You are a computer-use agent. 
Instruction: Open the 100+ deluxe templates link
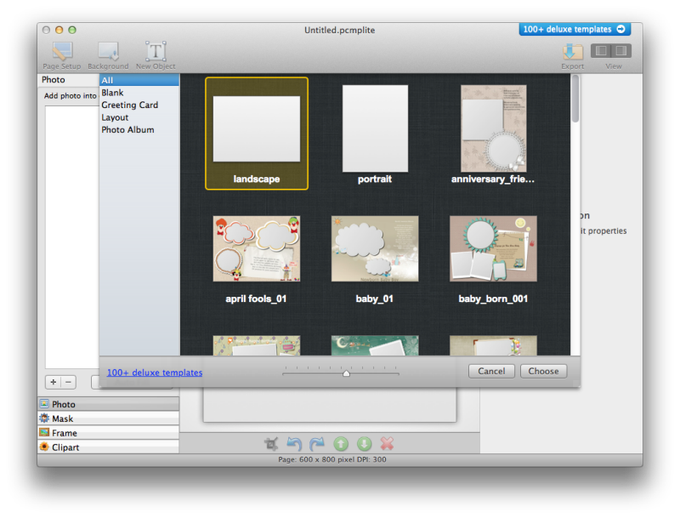pos(154,373)
